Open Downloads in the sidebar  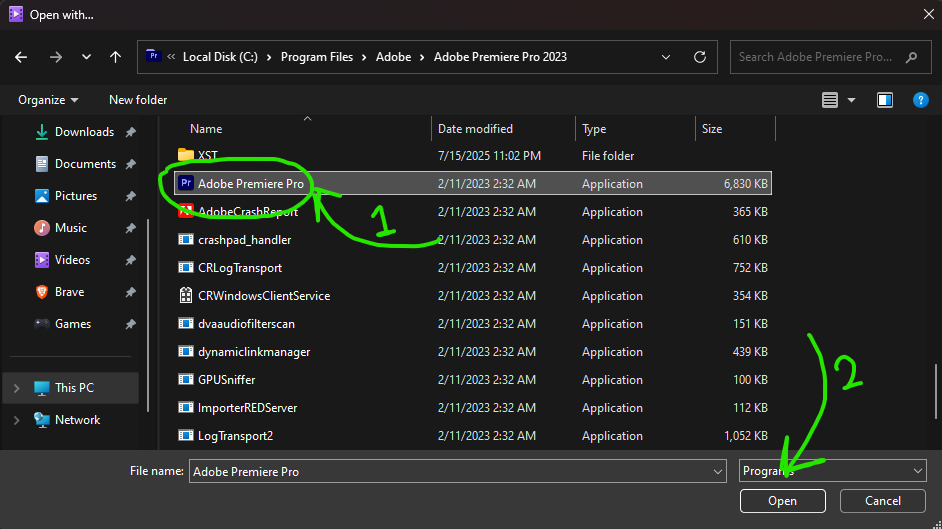pos(84,132)
